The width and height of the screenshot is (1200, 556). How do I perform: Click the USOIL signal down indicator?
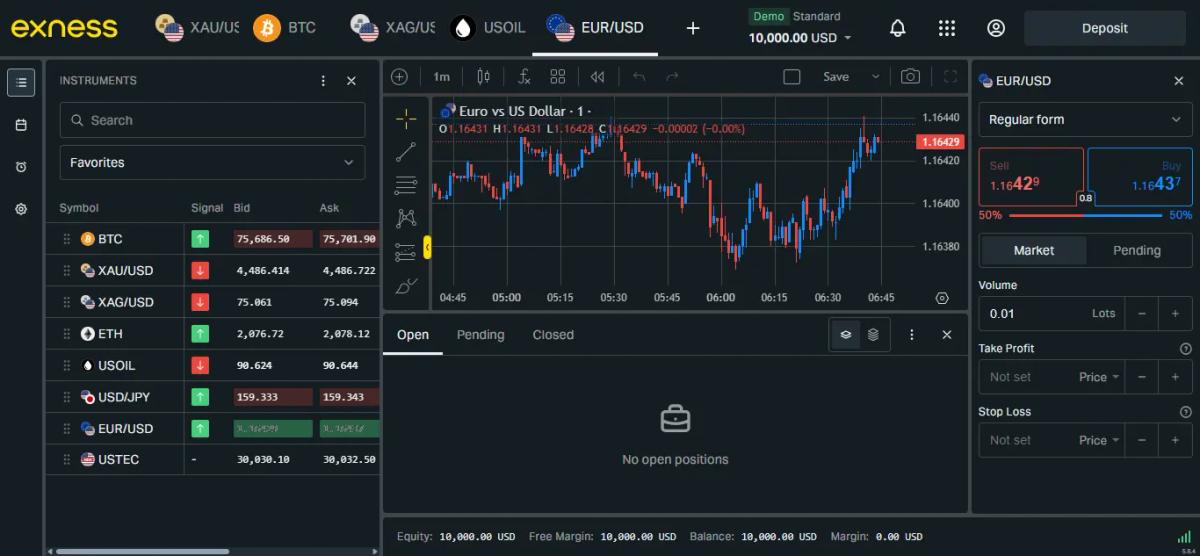(x=200, y=365)
